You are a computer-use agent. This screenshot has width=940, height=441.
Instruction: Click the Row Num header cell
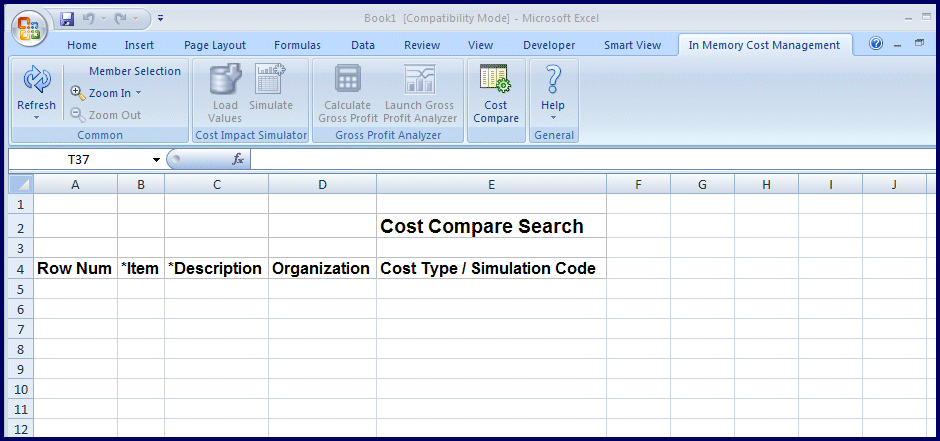point(76,268)
